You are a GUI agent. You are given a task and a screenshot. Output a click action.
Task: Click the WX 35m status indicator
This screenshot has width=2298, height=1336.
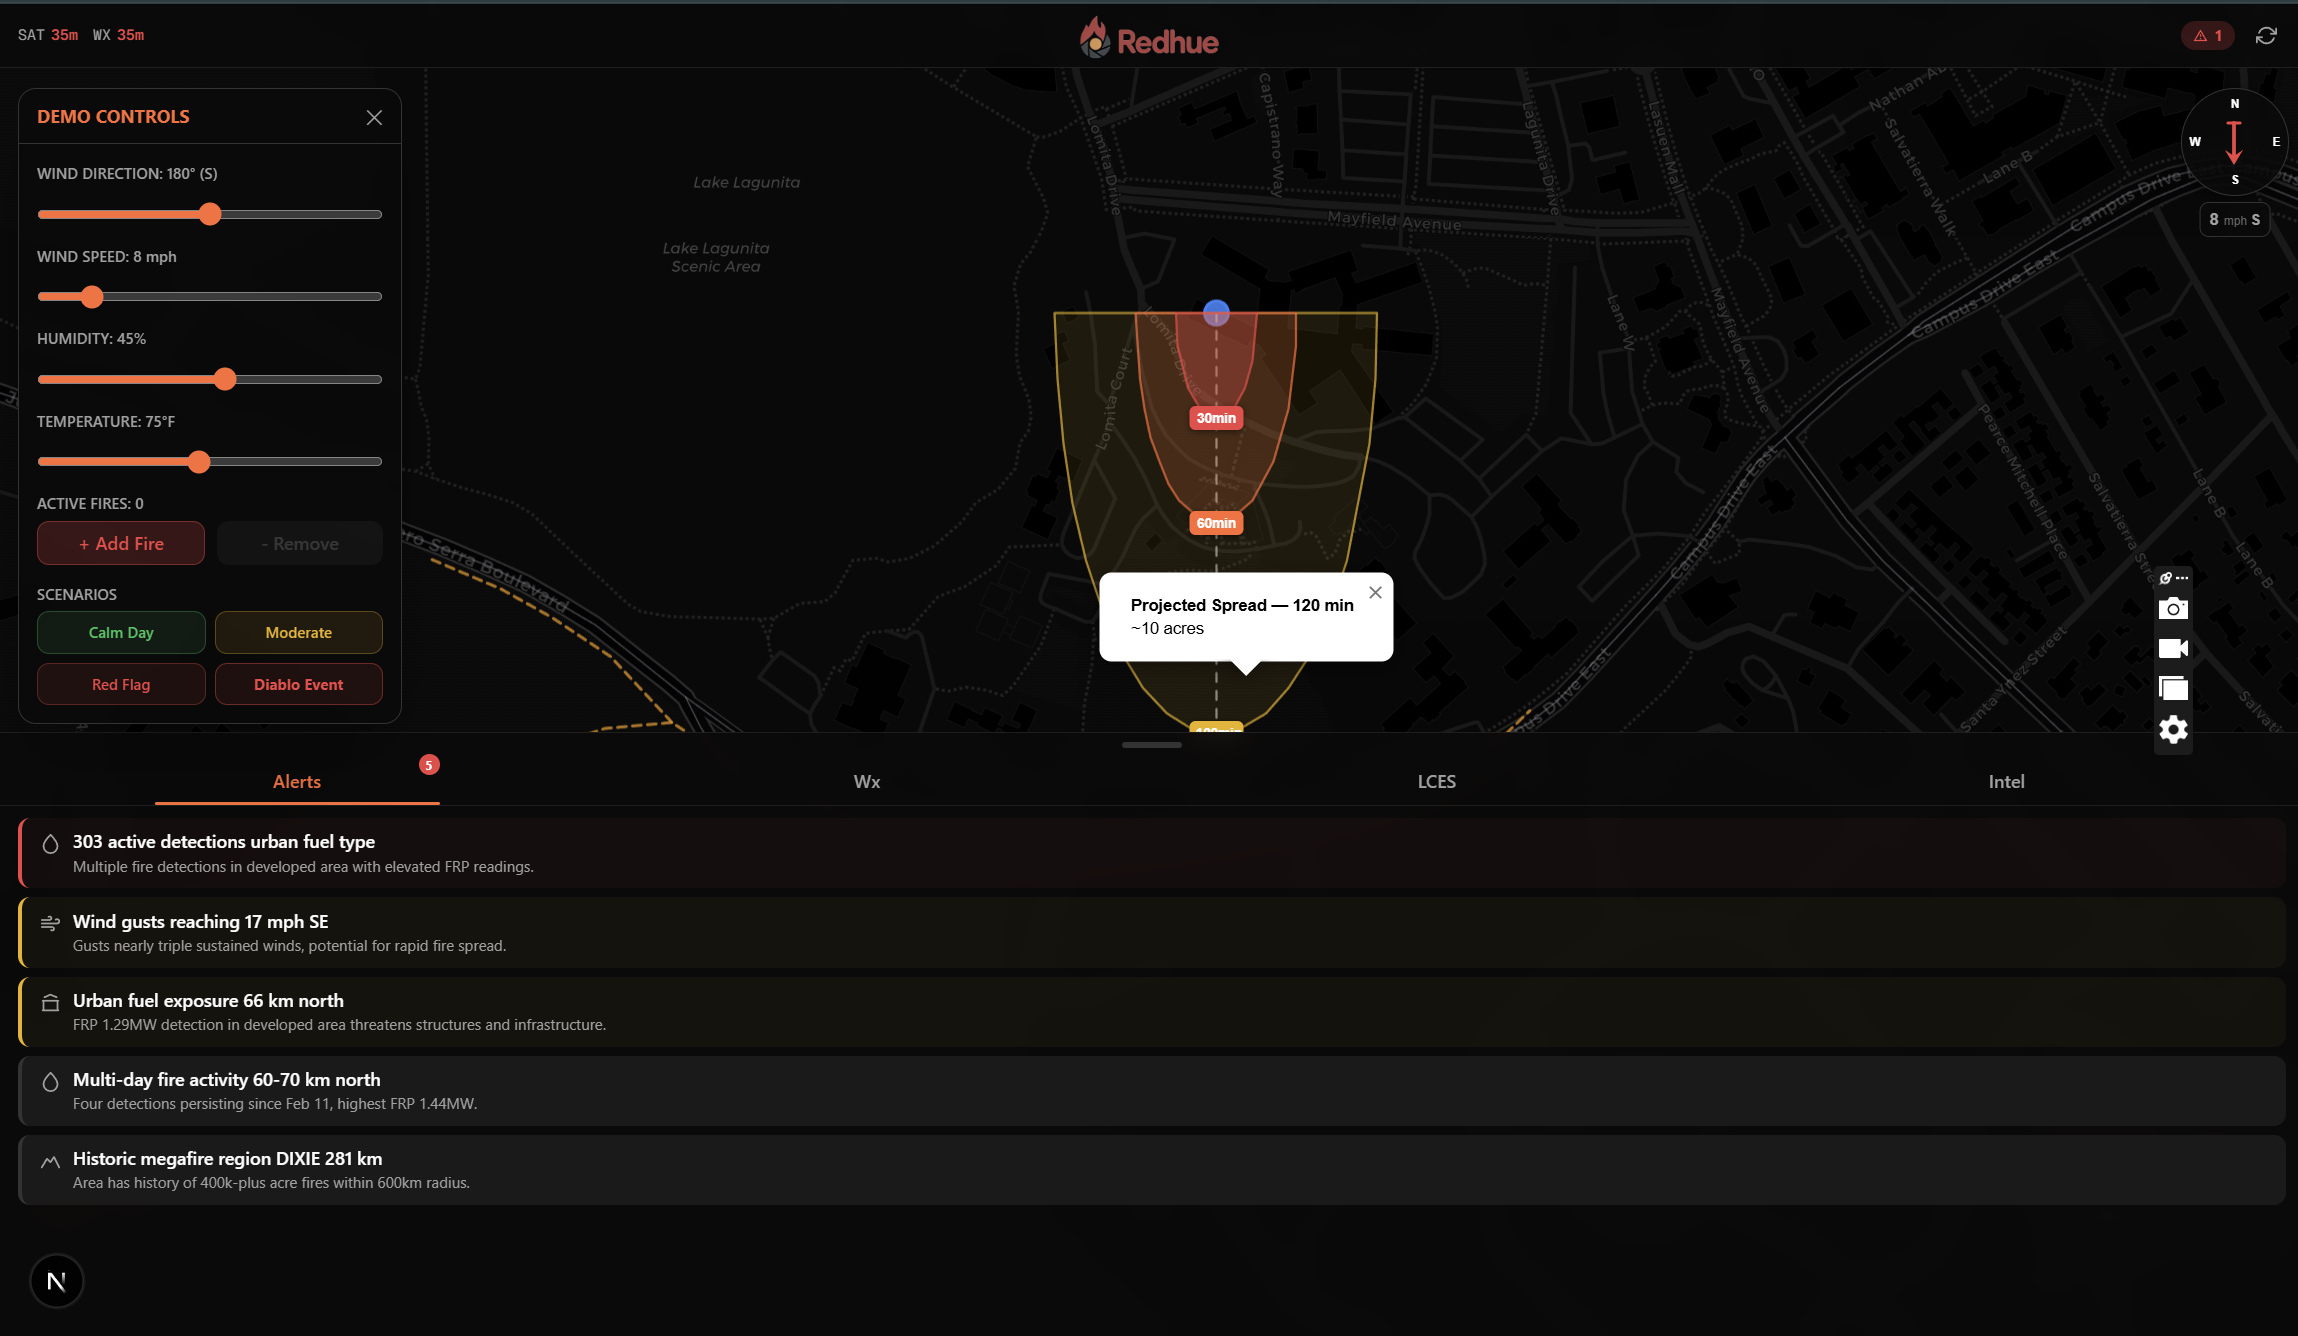[x=118, y=35]
